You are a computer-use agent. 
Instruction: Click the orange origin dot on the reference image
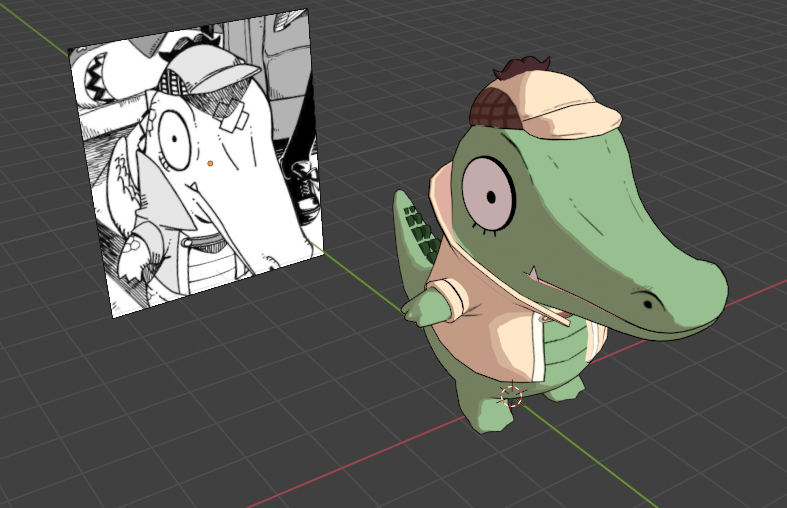(210, 163)
